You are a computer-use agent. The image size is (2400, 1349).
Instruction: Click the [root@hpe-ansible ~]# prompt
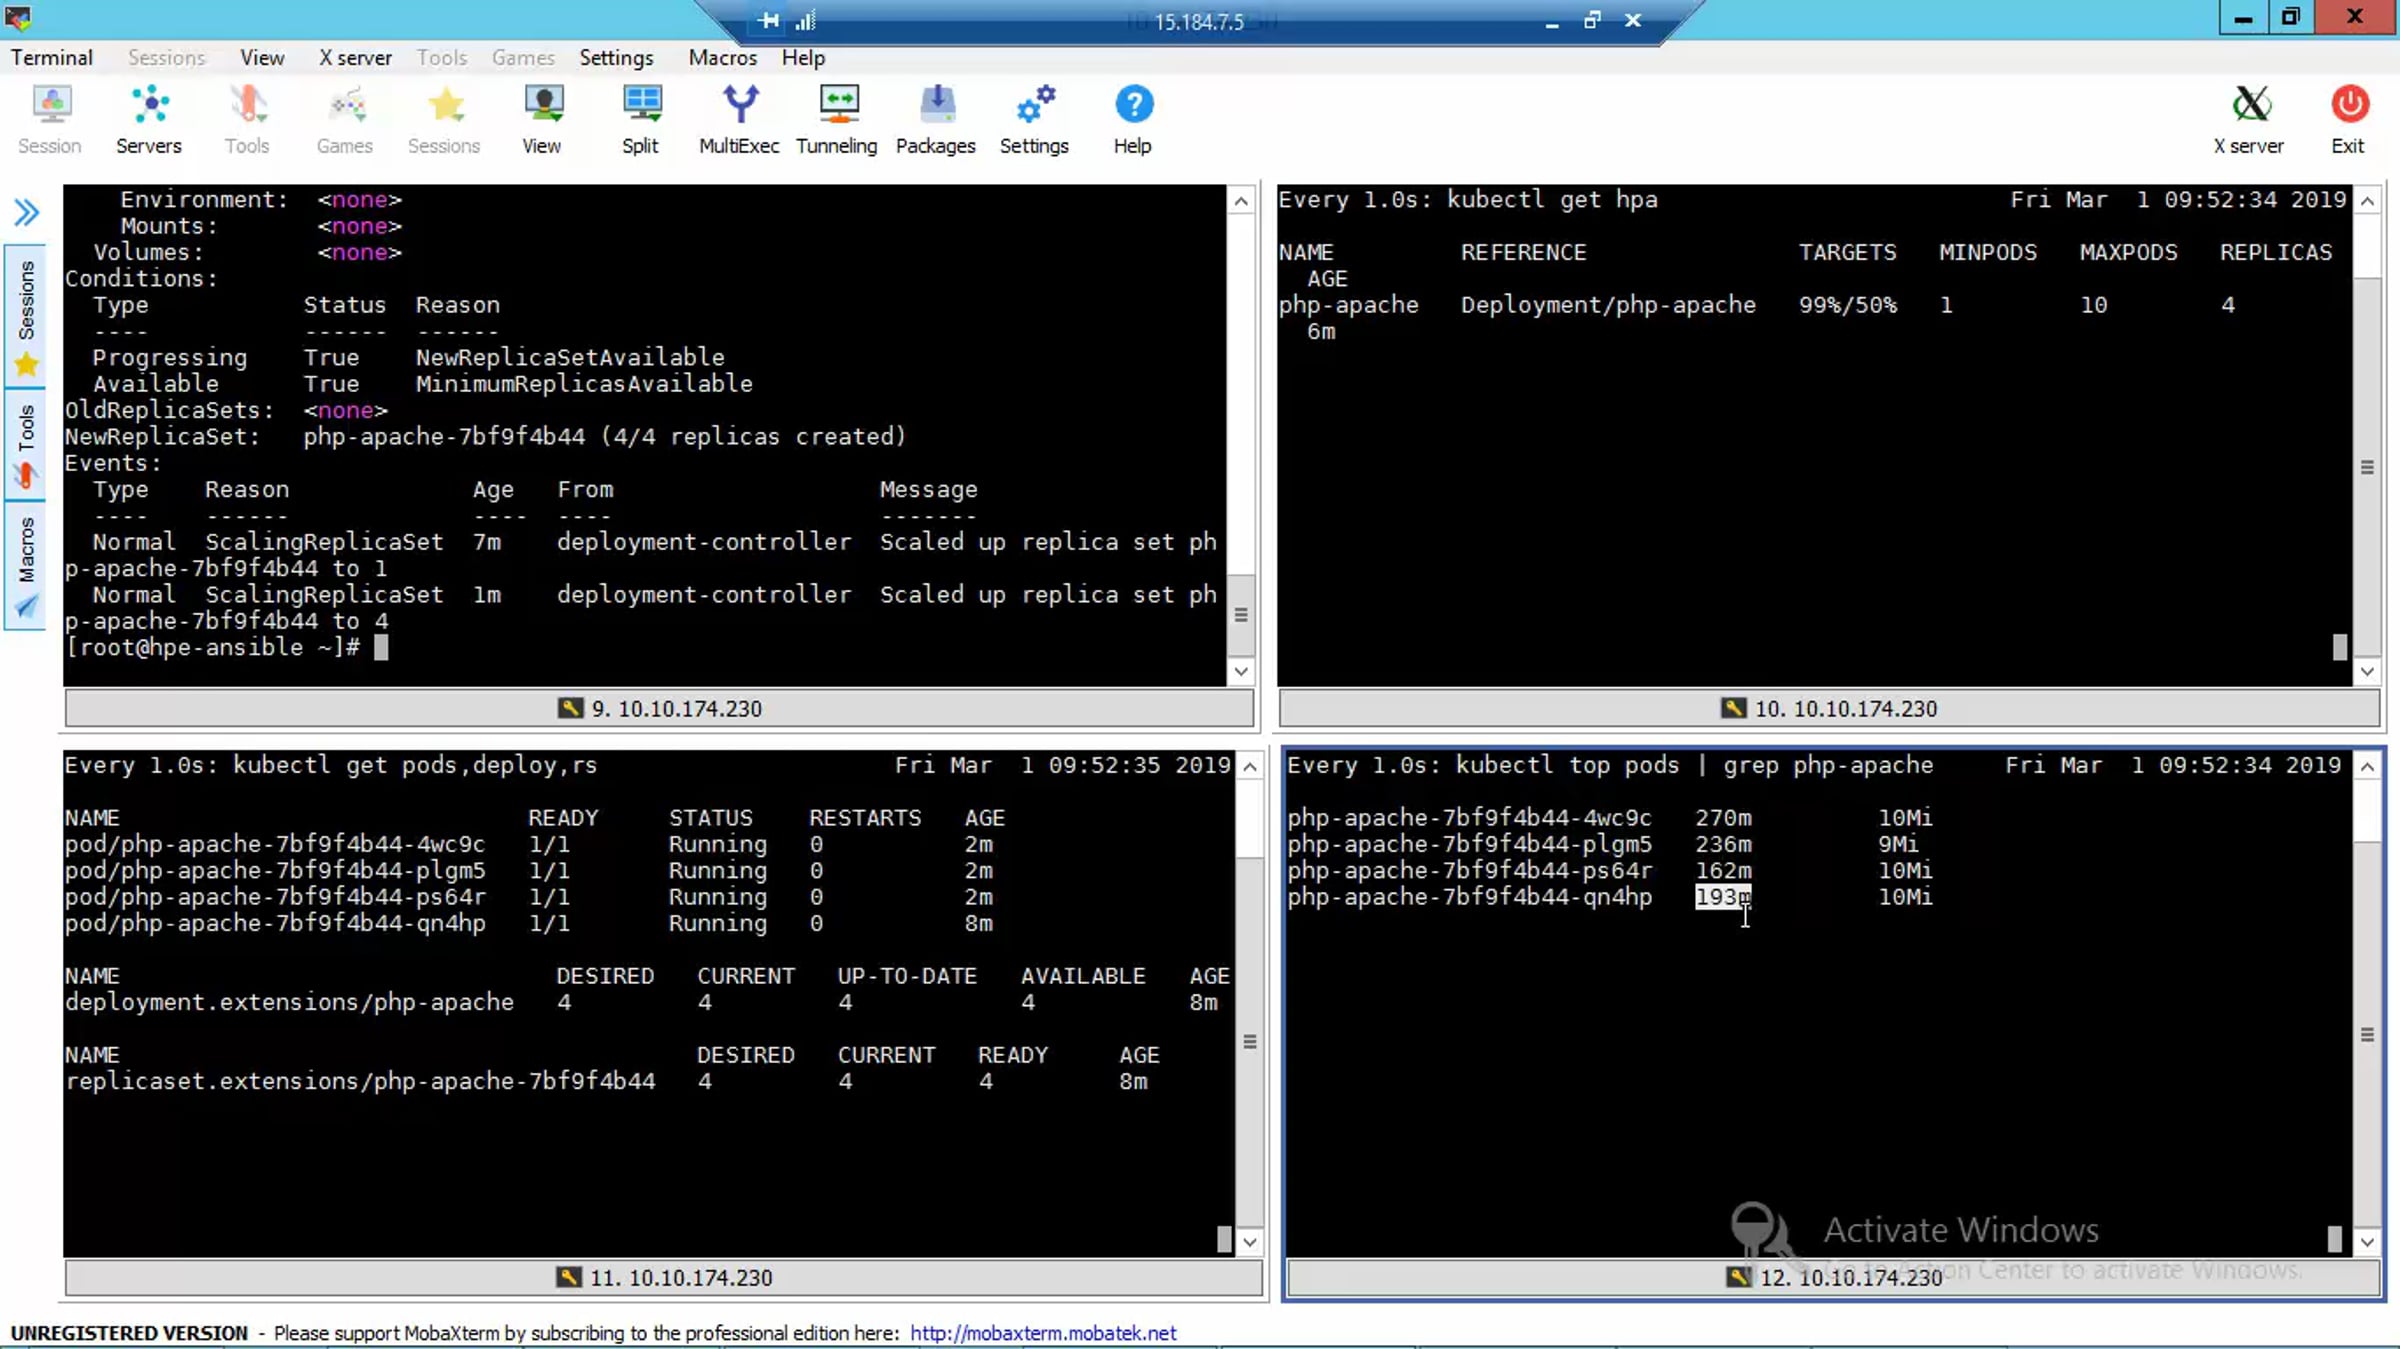coord(212,647)
